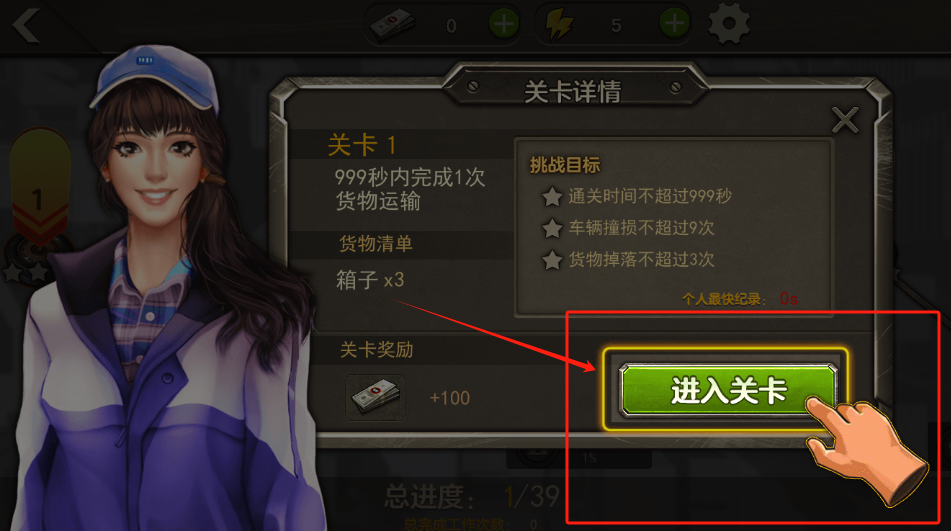Tap the cash stack icon in top bar
Screen dimensions: 951x531
coord(392,25)
